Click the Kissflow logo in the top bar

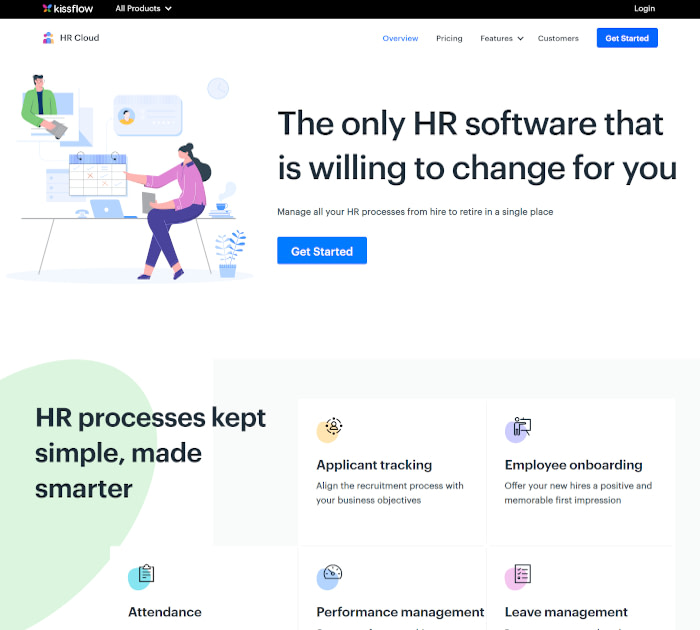[x=67, y=8]
